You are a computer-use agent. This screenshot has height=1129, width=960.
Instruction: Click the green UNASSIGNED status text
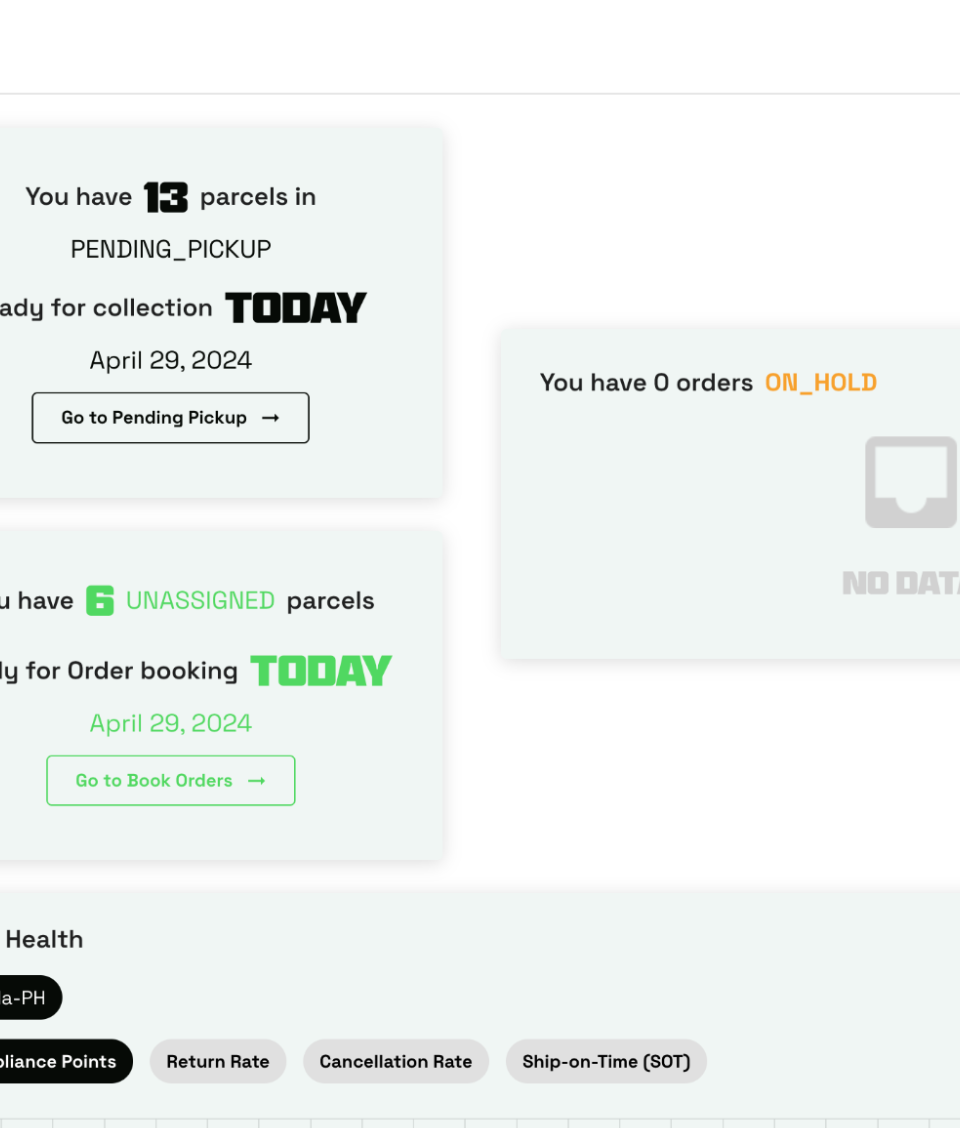(200, 601)
